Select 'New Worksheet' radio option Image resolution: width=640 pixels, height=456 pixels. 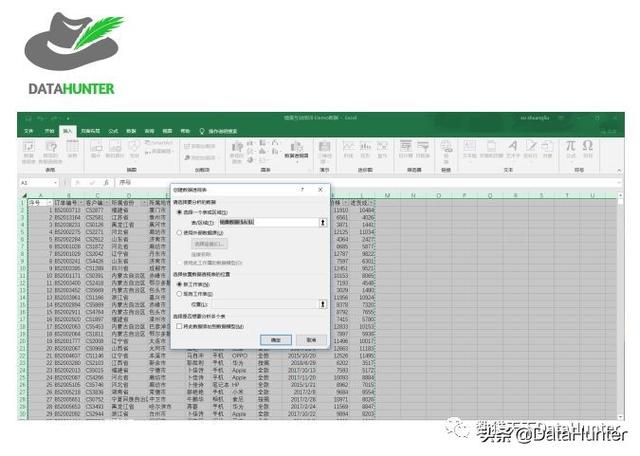[179, 284]
